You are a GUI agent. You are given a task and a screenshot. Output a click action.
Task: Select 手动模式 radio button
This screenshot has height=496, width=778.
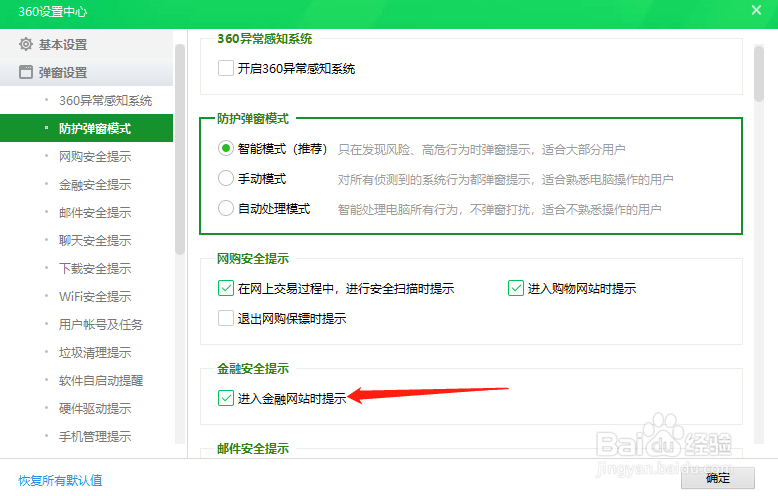click(x=226, y=178)
